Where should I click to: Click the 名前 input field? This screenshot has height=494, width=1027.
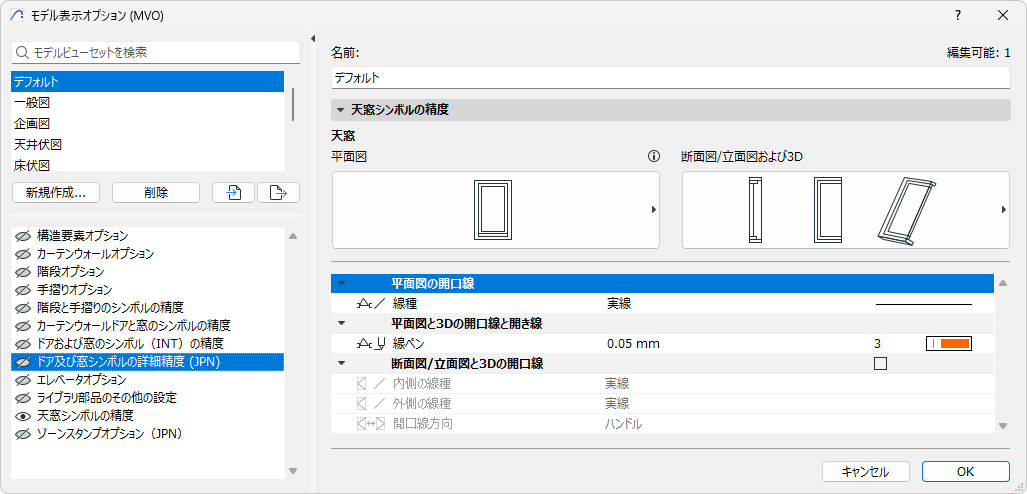pyautogui.click(x=671, y=77)
